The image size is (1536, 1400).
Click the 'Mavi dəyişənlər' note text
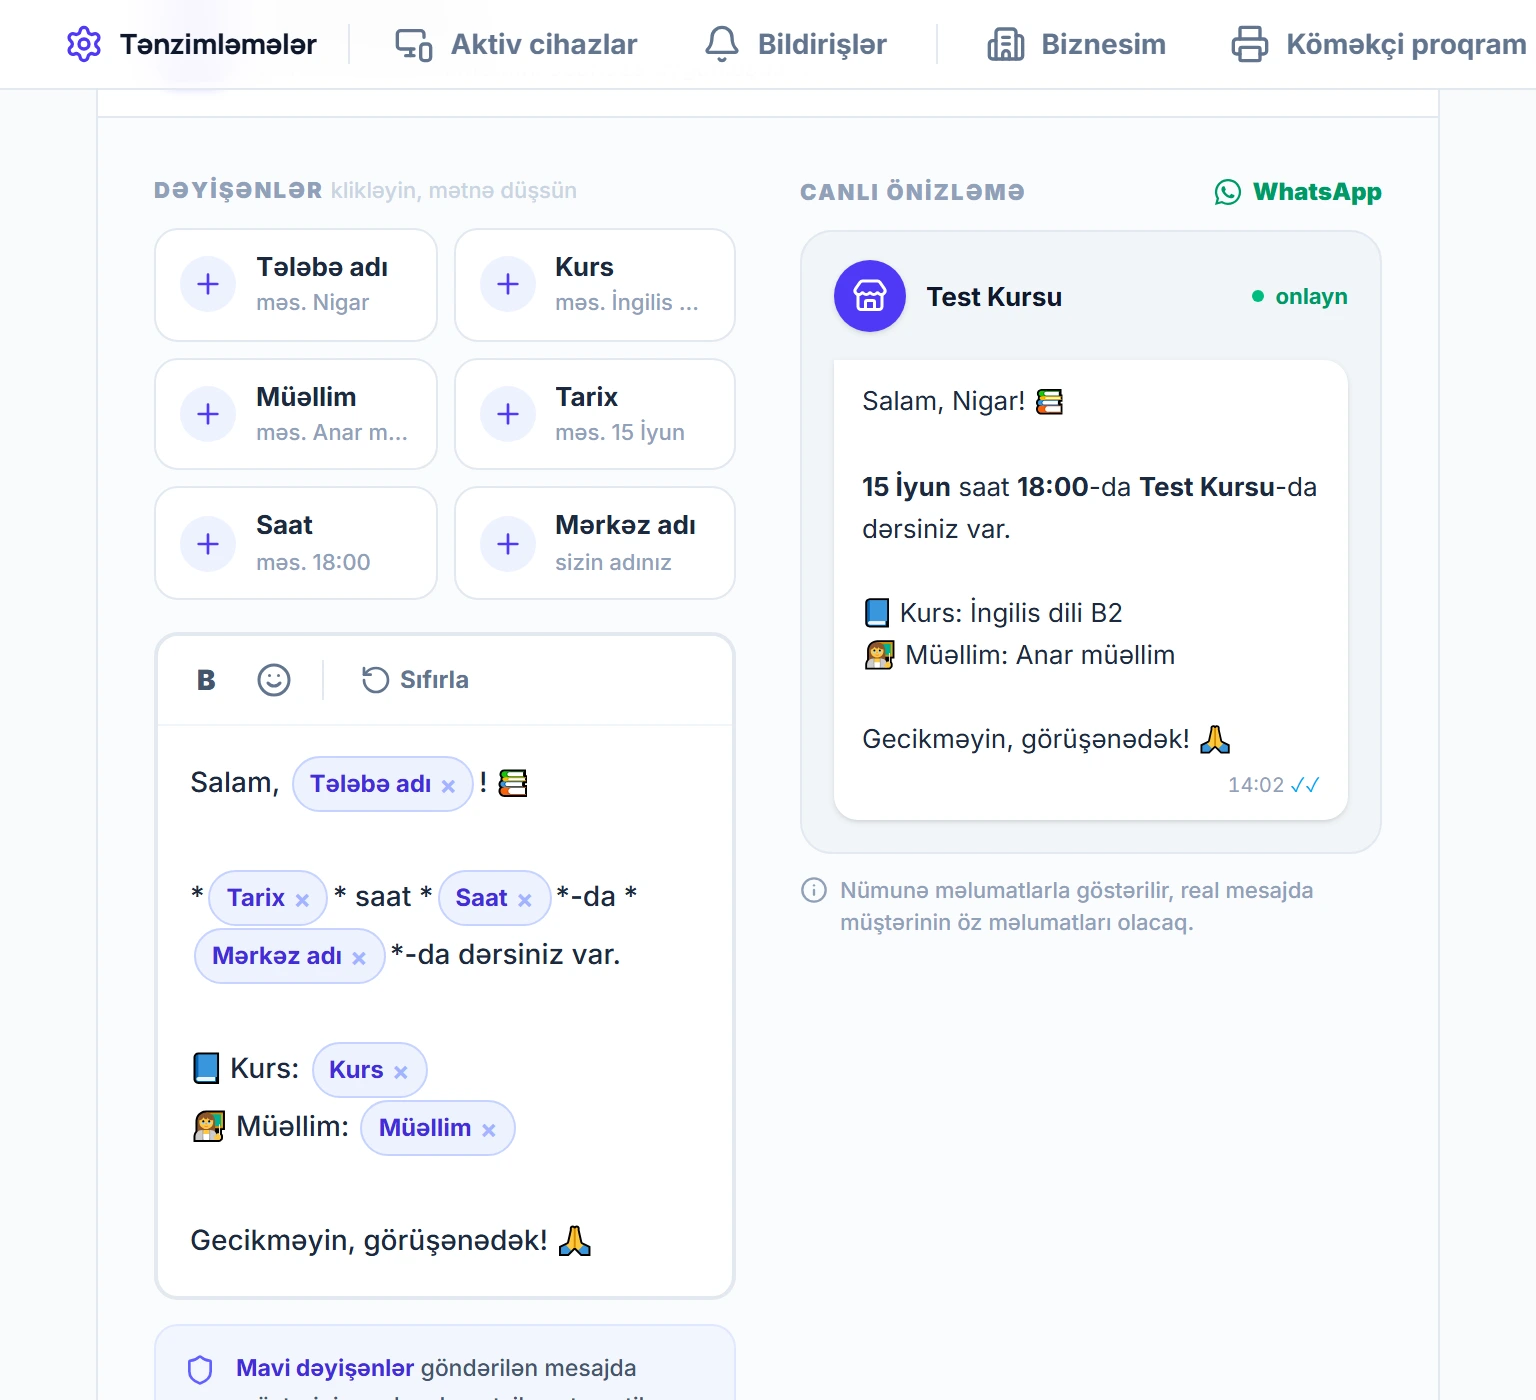tap(325, 1368)
